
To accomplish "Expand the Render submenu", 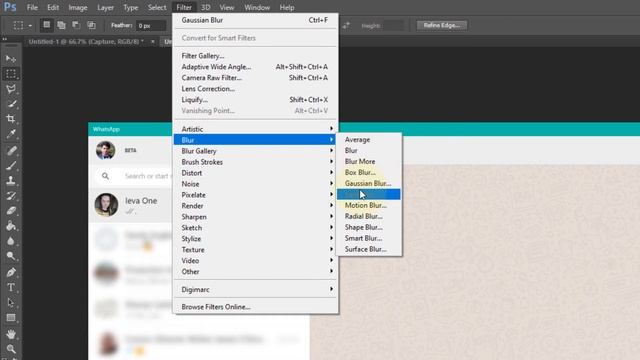I will (x=256, y=206).
